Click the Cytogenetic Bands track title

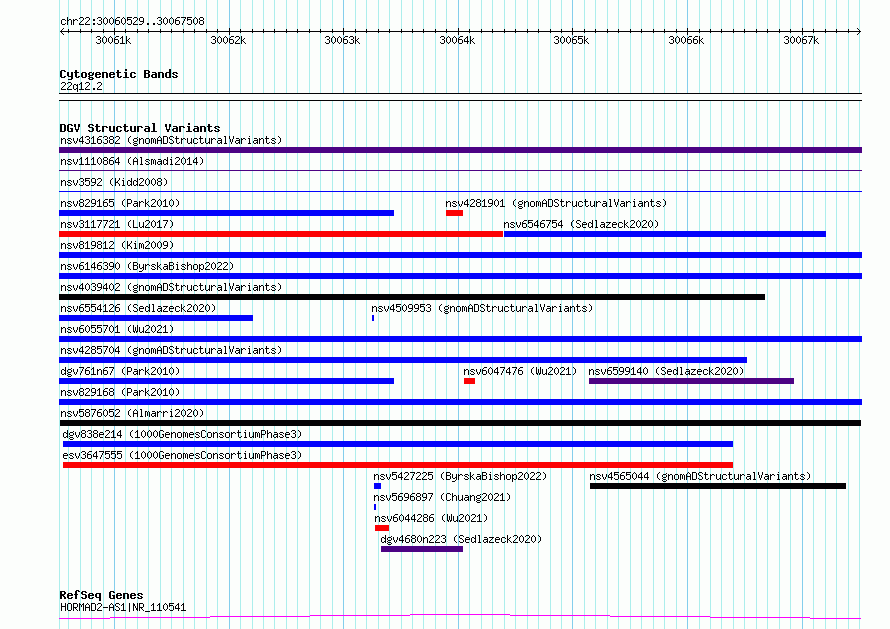(x=119, y=74)
